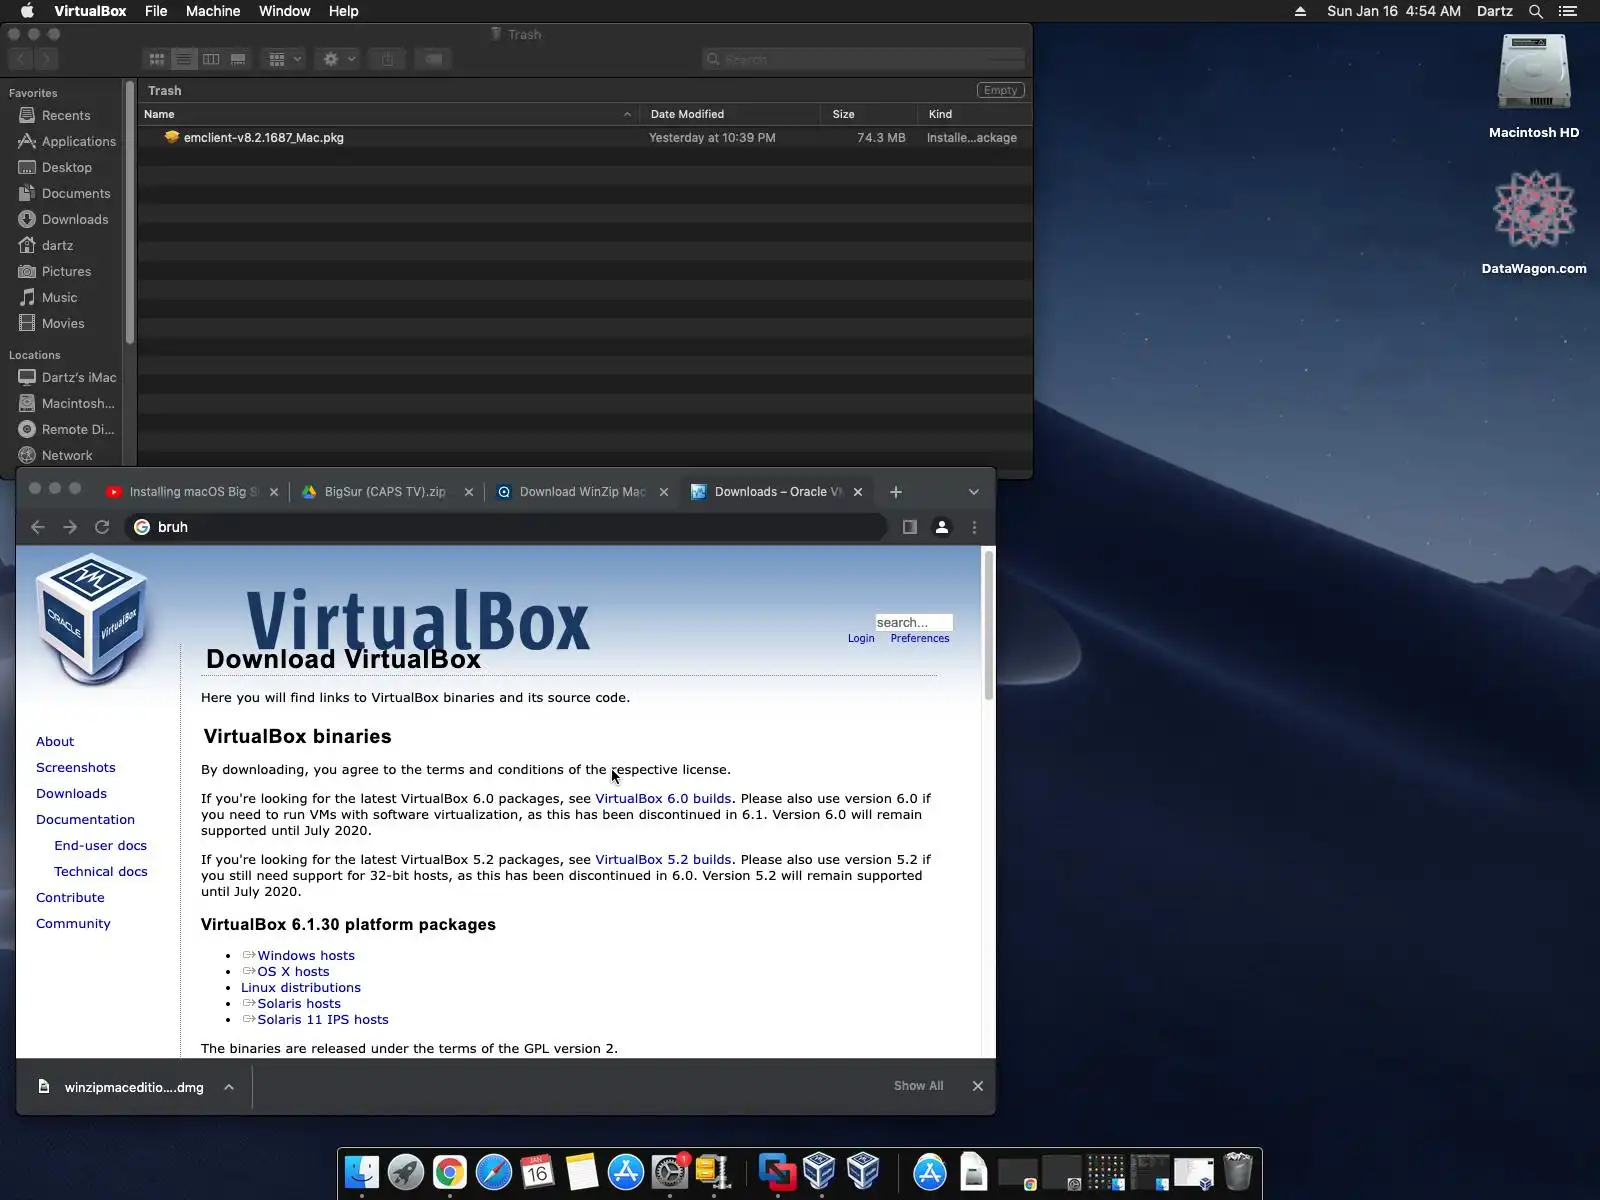Switch to Installing macOS Big Sur tab

(191, 492)
